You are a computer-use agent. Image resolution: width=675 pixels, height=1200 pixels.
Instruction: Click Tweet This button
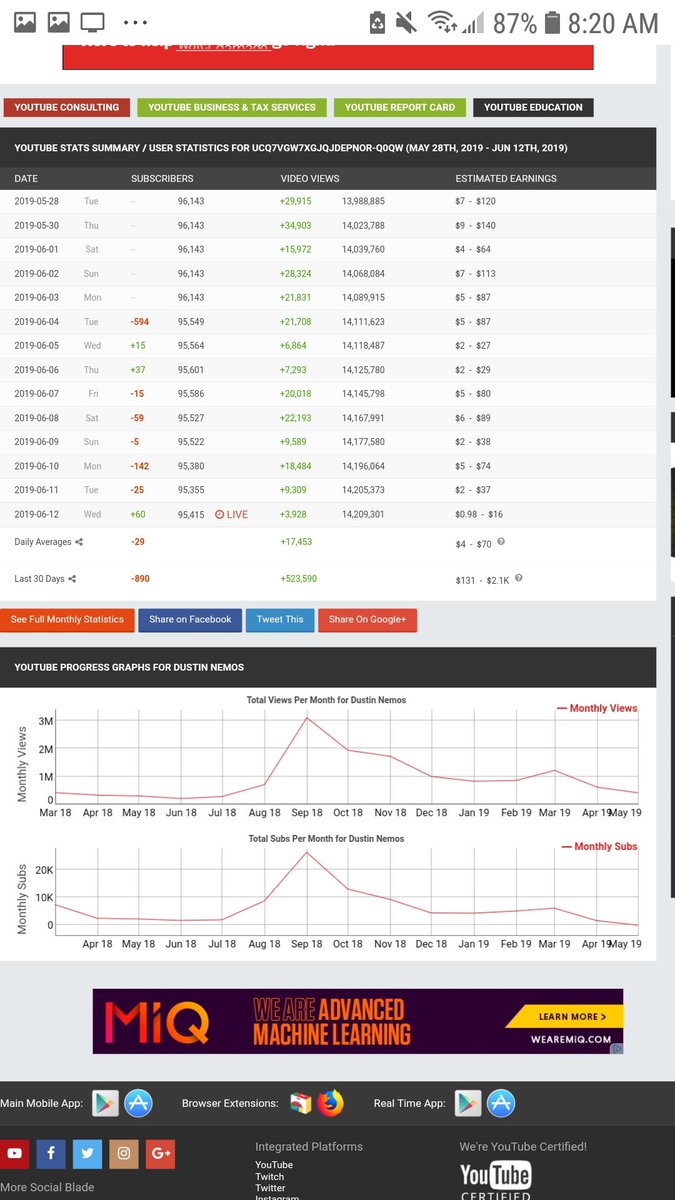(280, 620)
